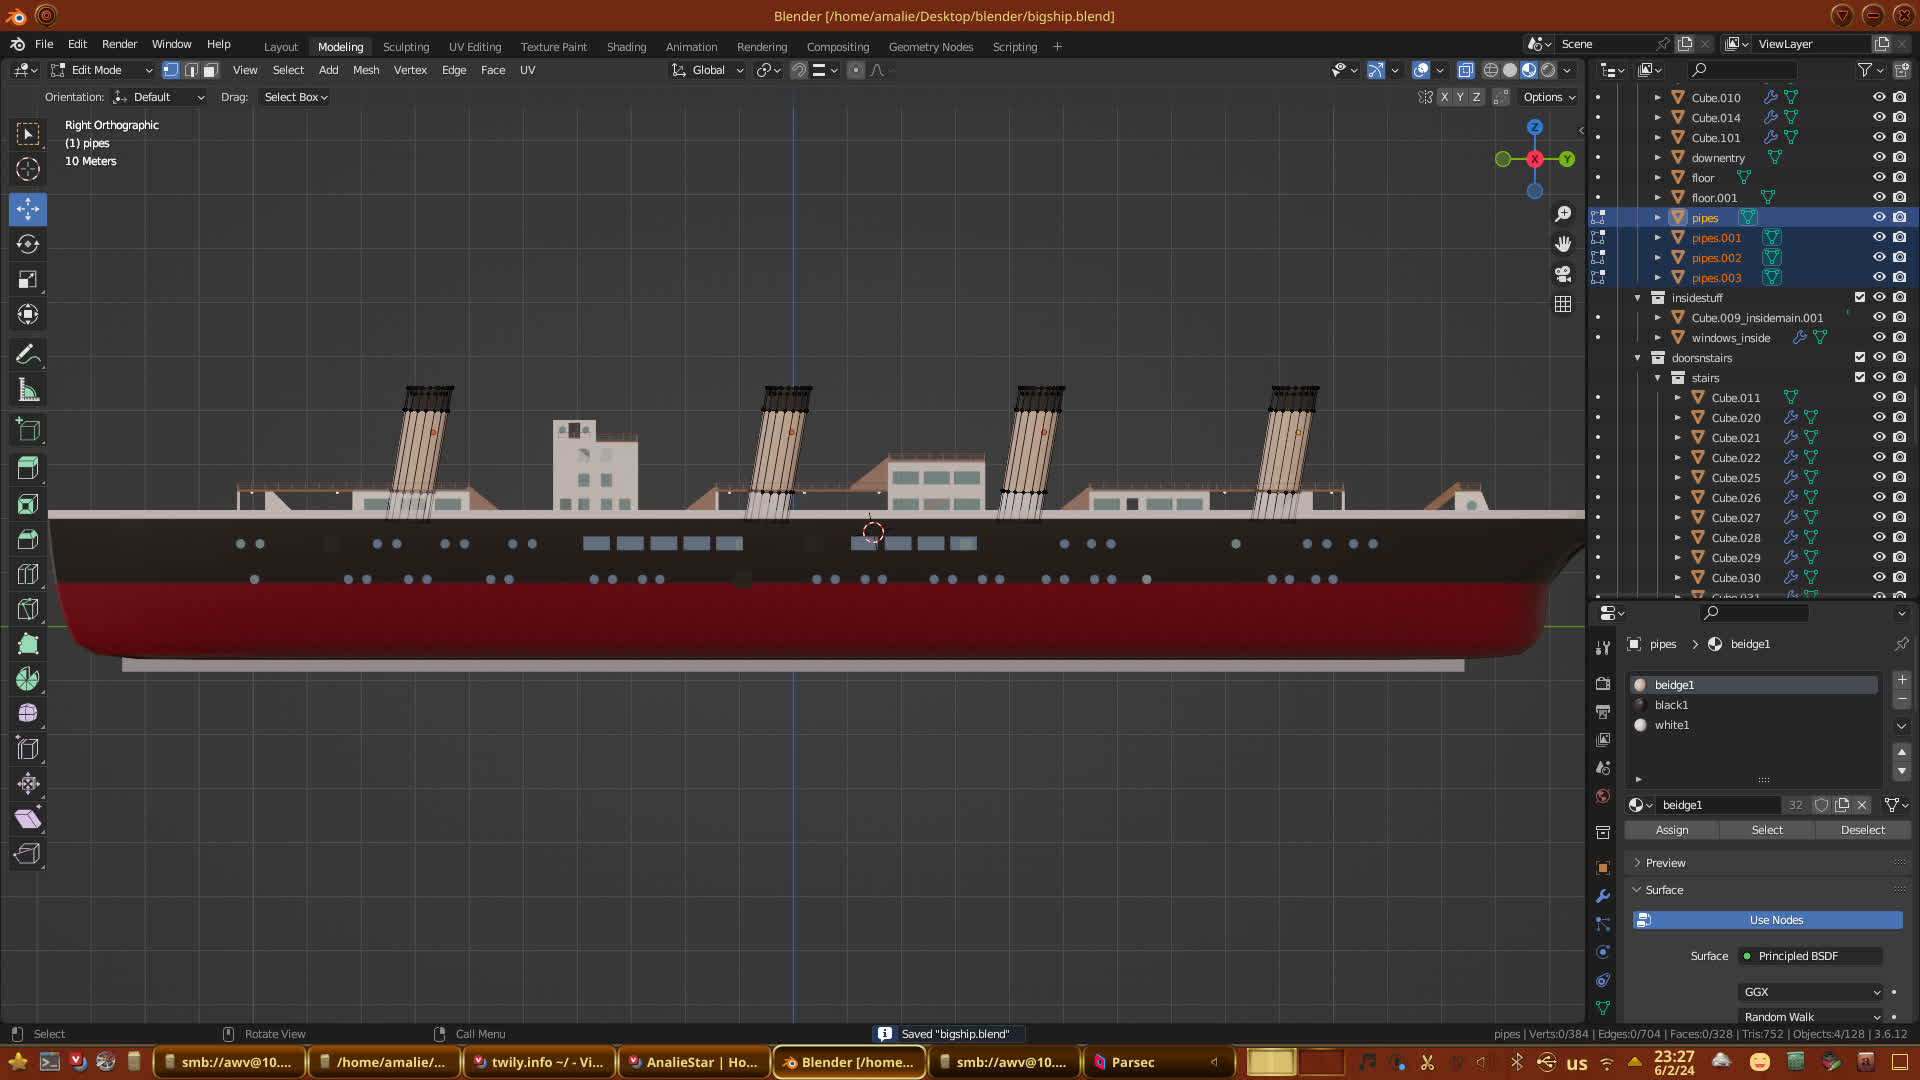Choose the Knife tool
This screenshot has height=1080, width=1920.
(28, 609)
